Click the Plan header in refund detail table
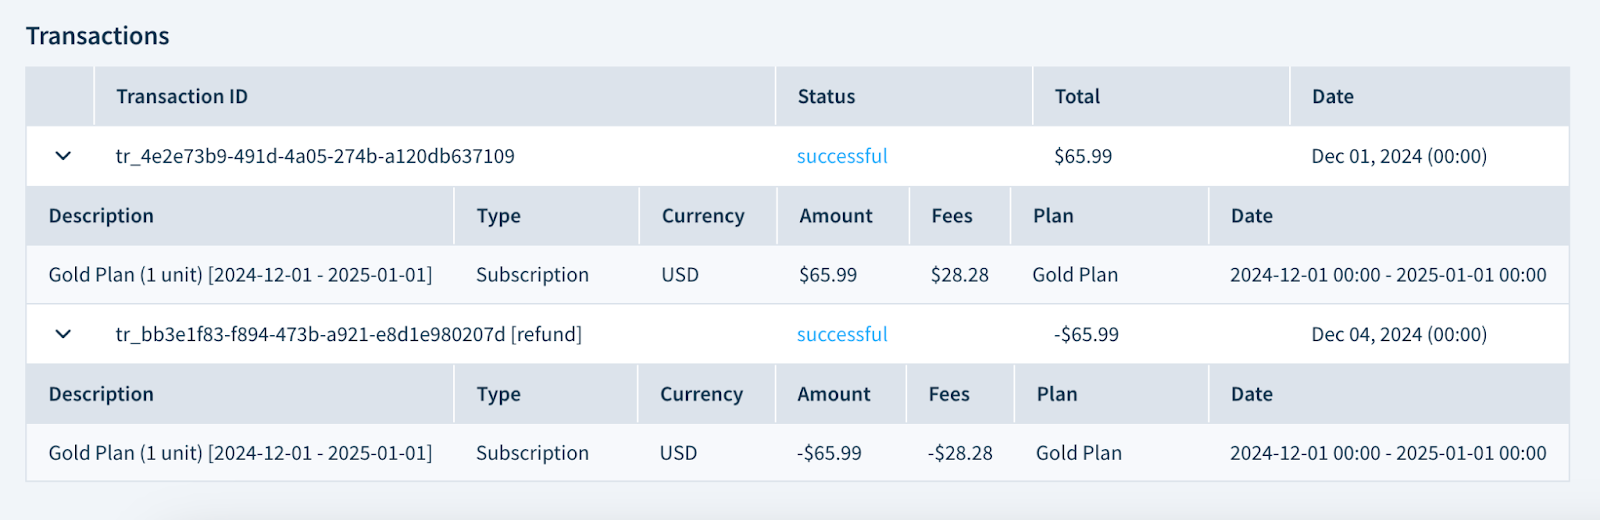The image size is (1600, 520). coord(1057,394)
